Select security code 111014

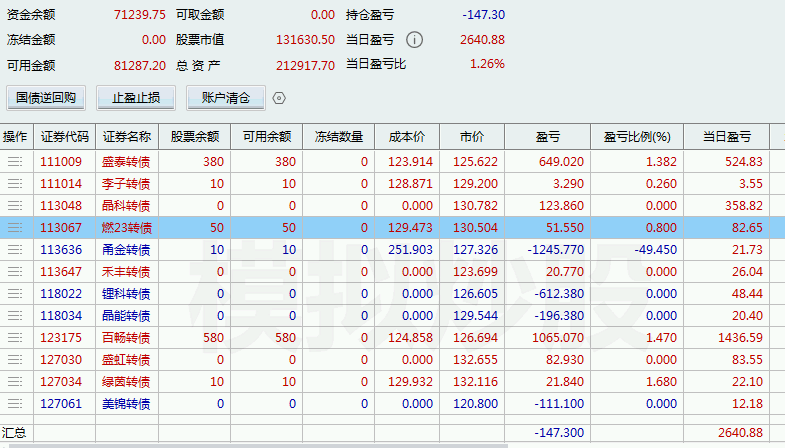(61, 184)
